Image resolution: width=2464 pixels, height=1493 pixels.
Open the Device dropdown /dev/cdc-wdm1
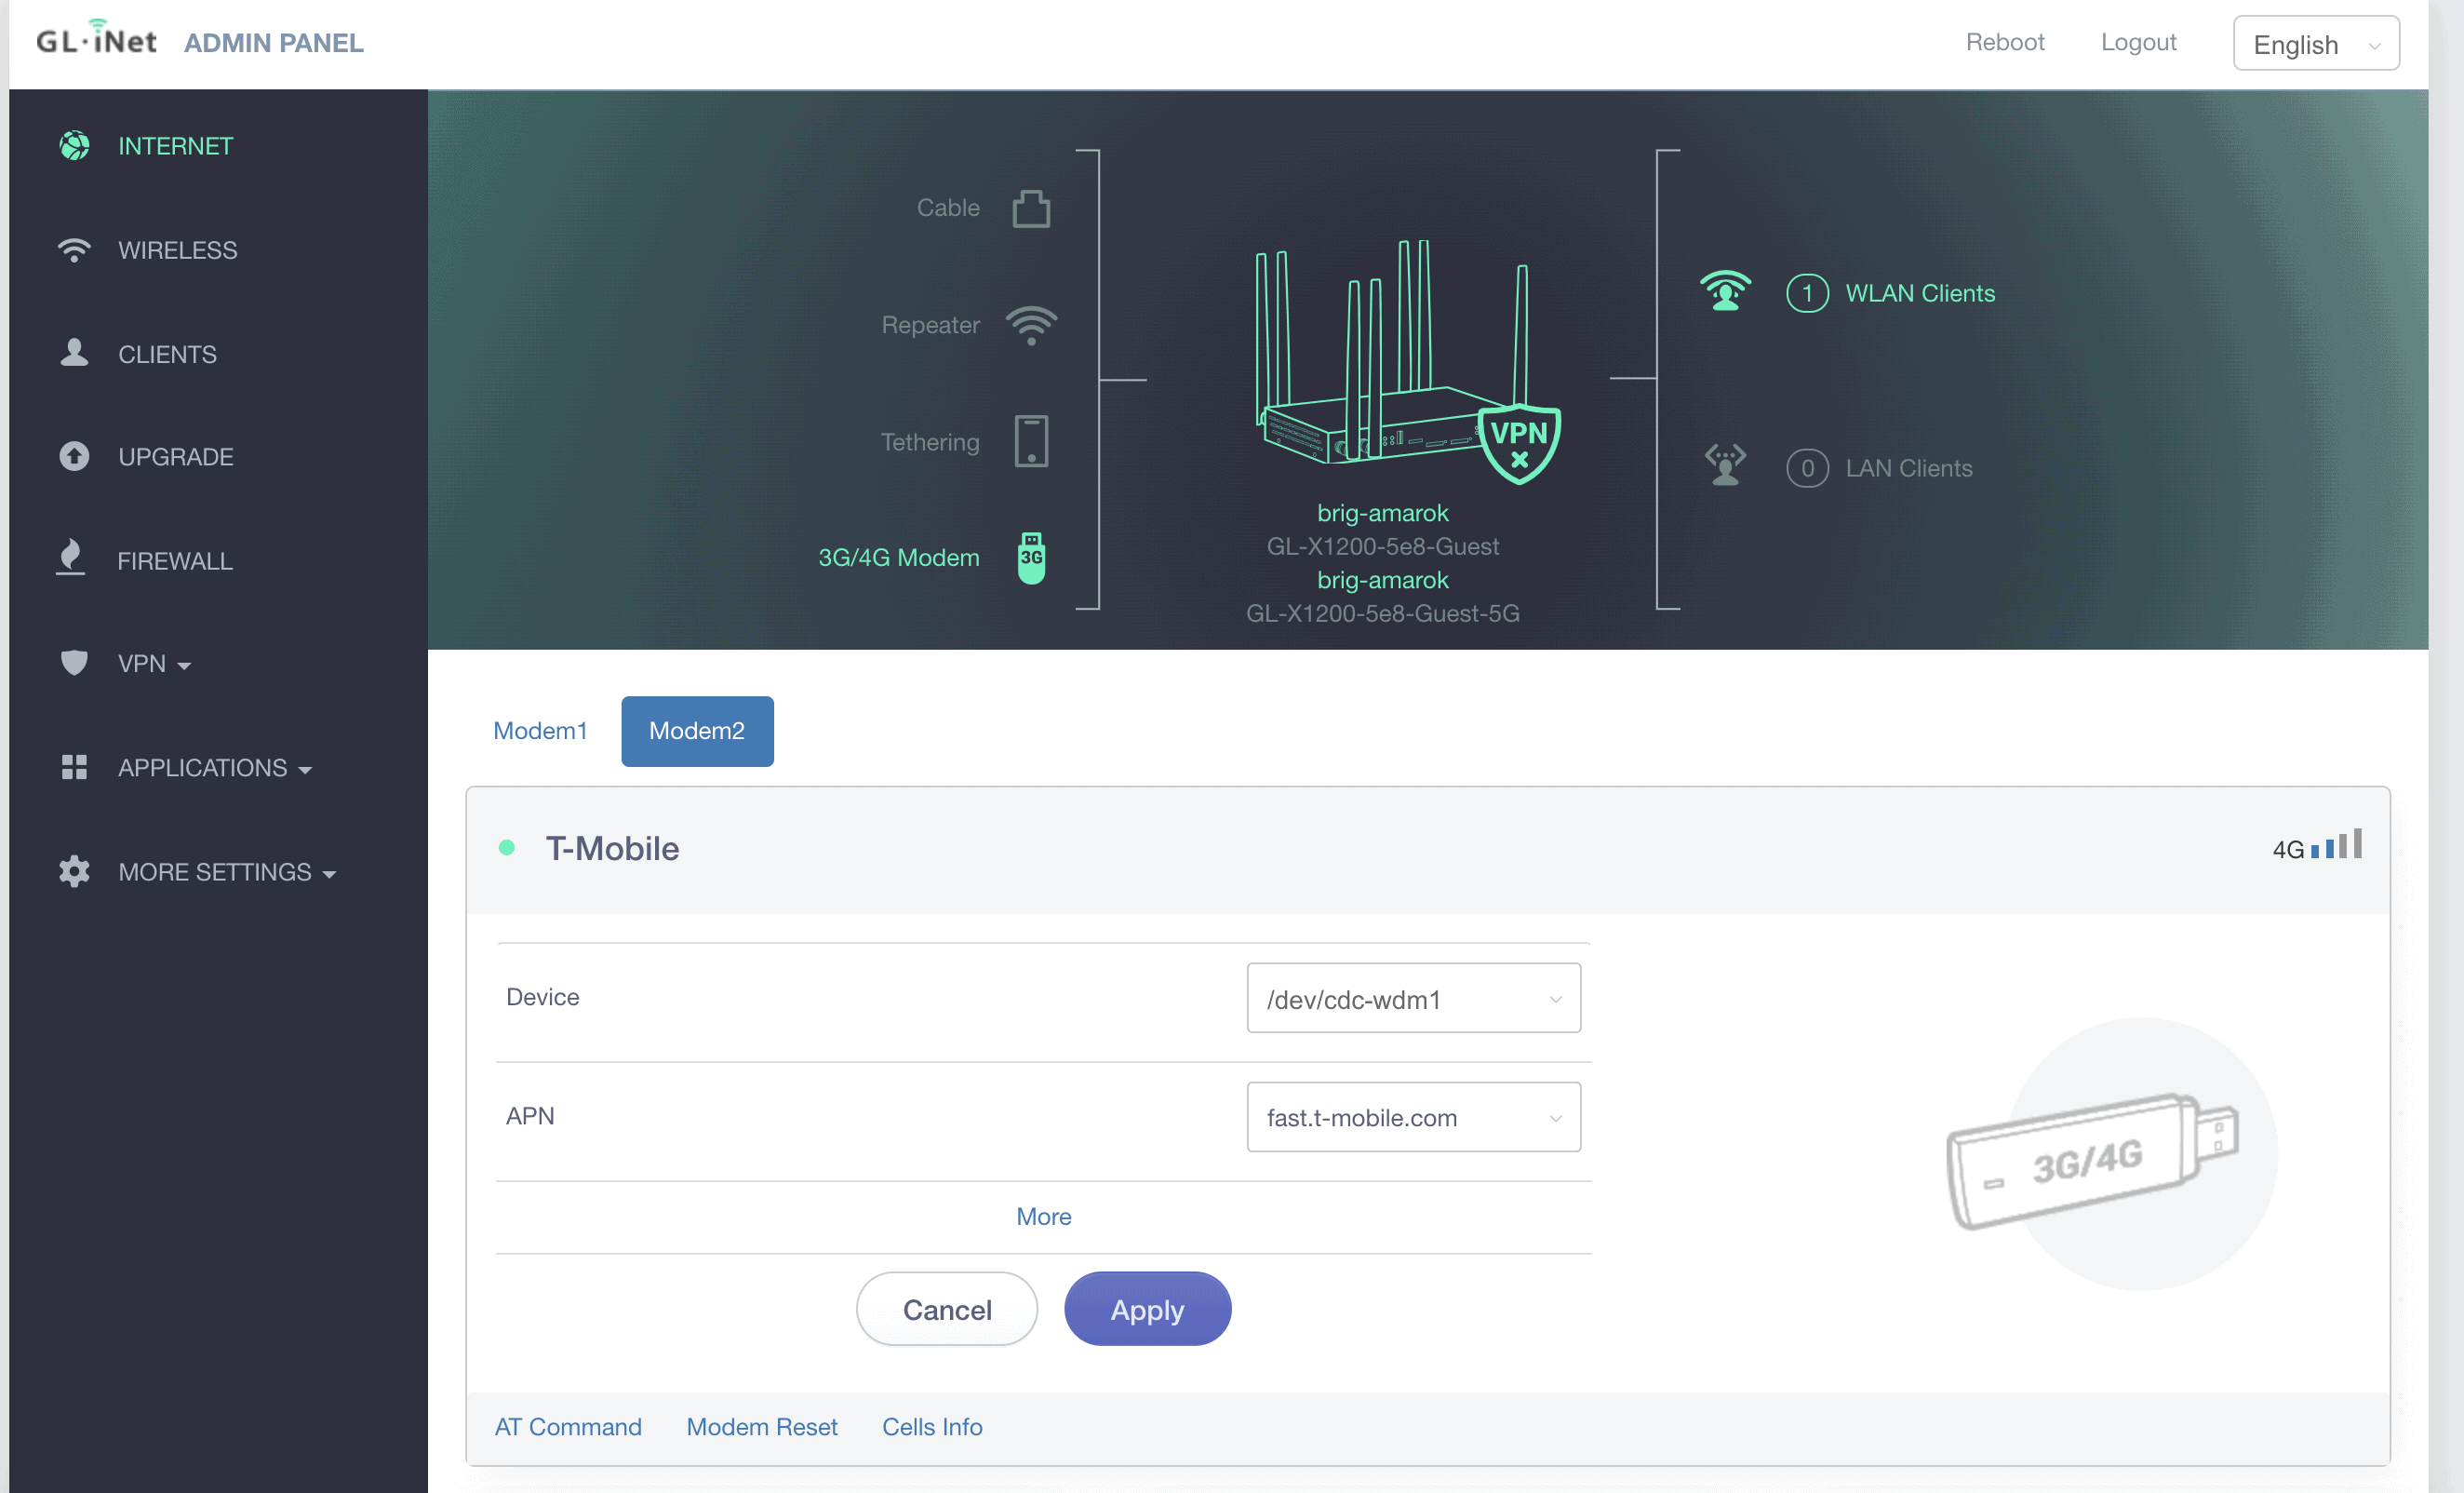click(x=1413, y=998)
